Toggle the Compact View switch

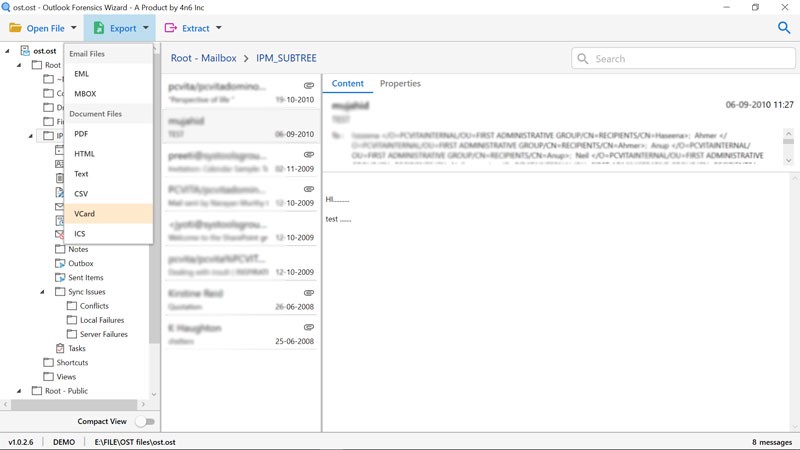tap(145, 421)
